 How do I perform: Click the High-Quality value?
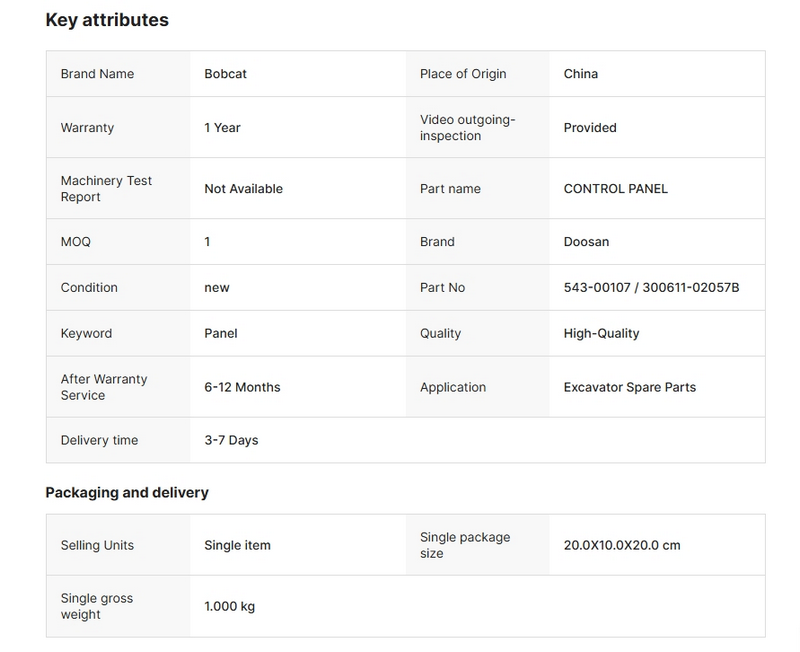click(601, 334)
